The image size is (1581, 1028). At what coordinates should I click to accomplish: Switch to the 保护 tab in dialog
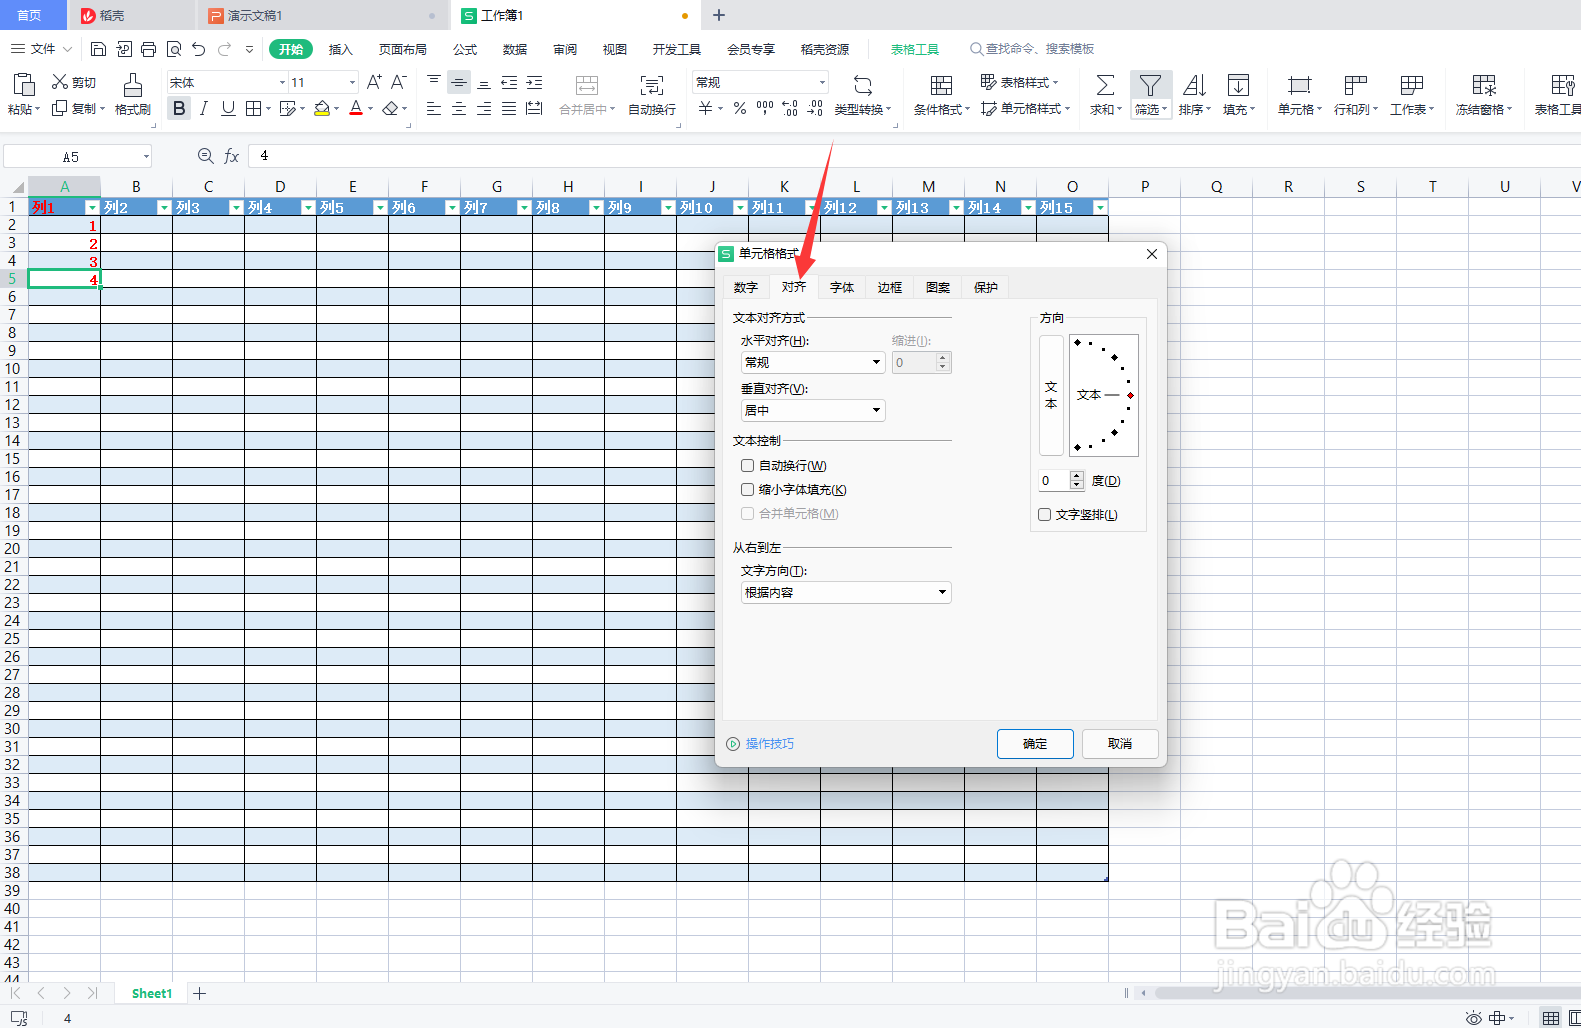pyautogui.click(x=986, y=287)
